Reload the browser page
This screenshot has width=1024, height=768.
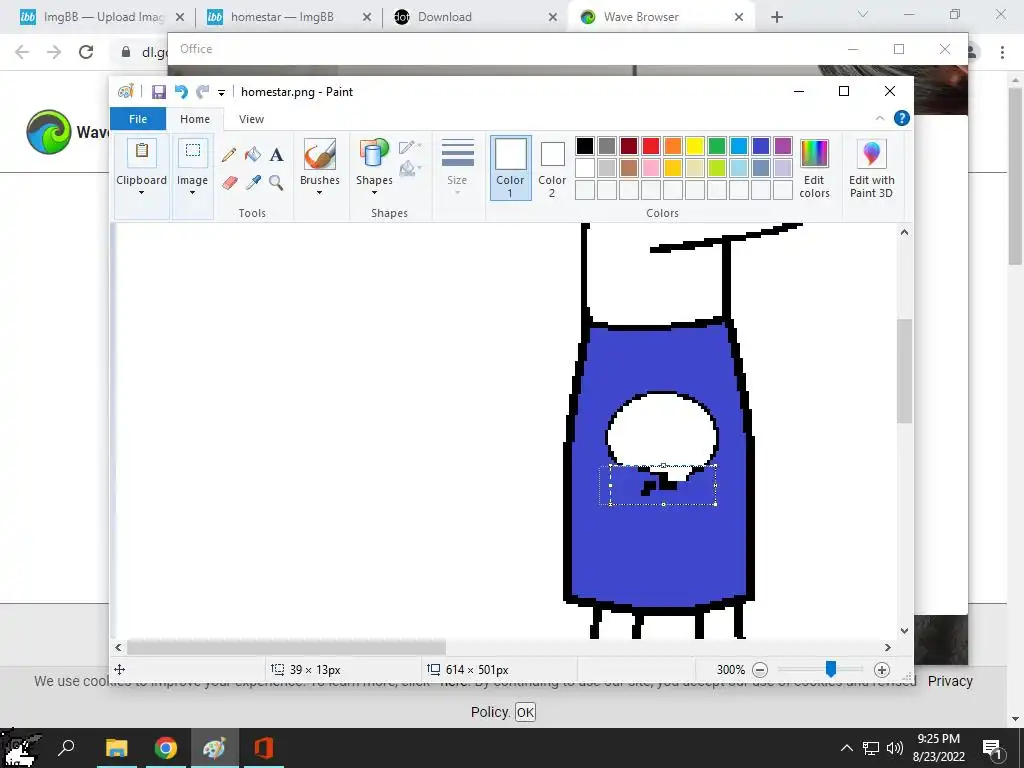(86, 52)
